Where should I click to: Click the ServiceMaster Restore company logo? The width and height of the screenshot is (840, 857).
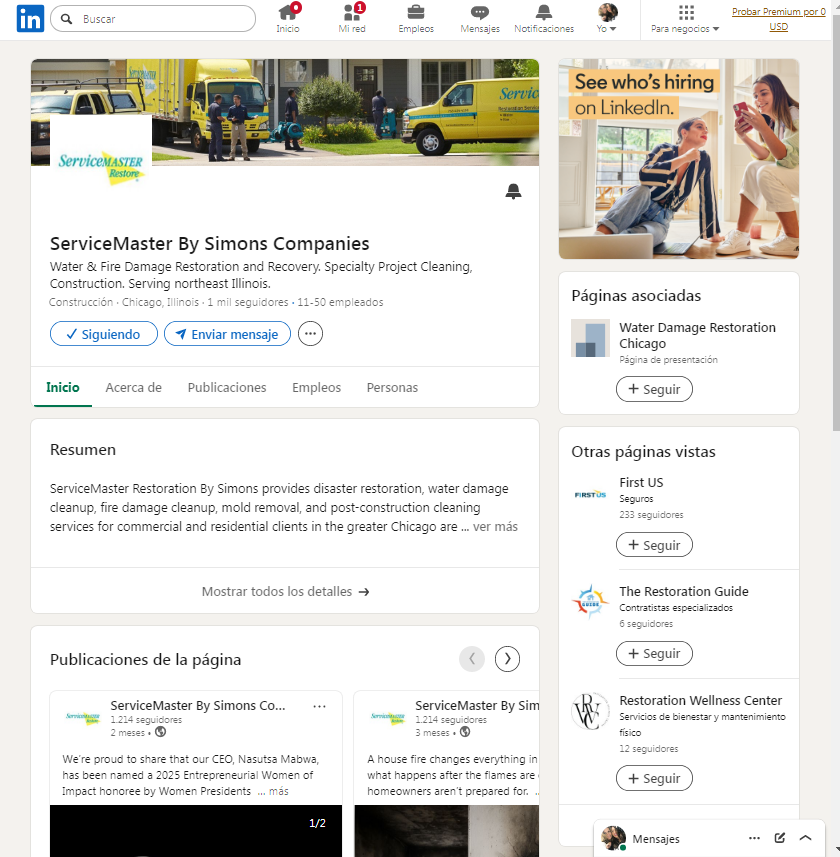[x=101, y=166]
